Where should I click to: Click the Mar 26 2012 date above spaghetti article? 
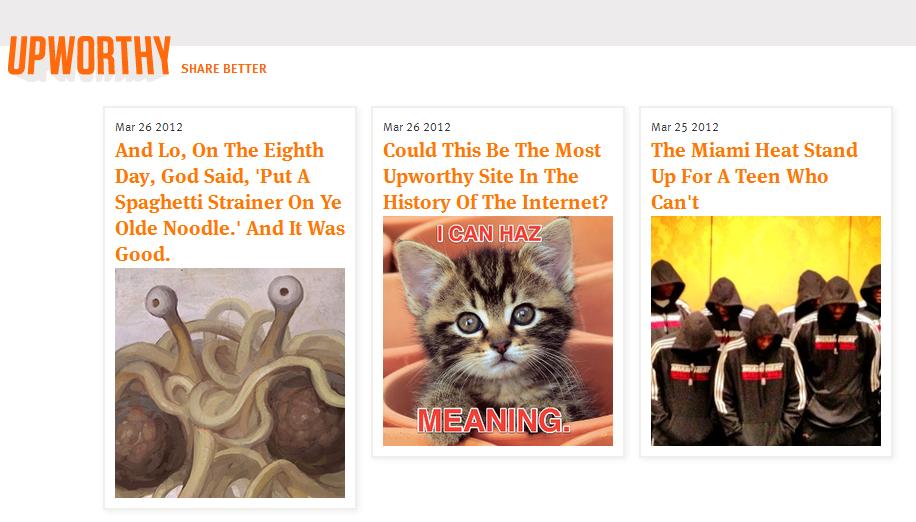coord(149,127)
